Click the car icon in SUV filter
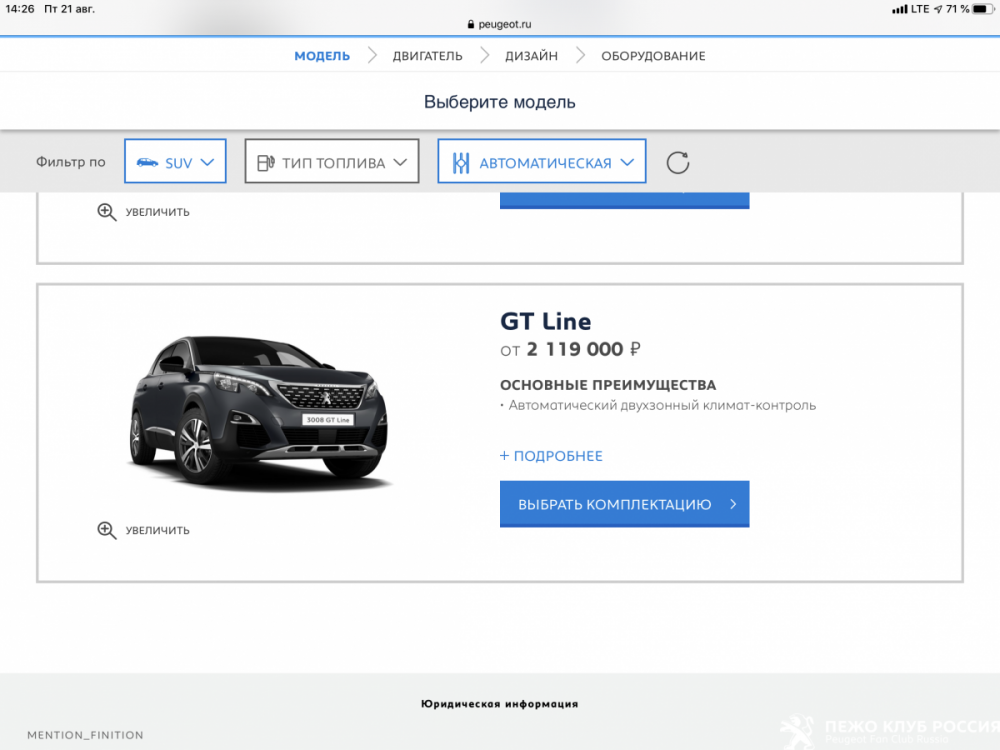1000x750 pixels. (x=147, y=162)
